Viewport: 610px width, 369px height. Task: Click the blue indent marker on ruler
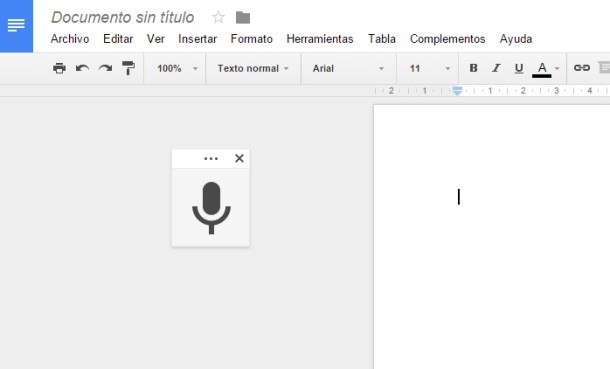(x=458, y=91)
